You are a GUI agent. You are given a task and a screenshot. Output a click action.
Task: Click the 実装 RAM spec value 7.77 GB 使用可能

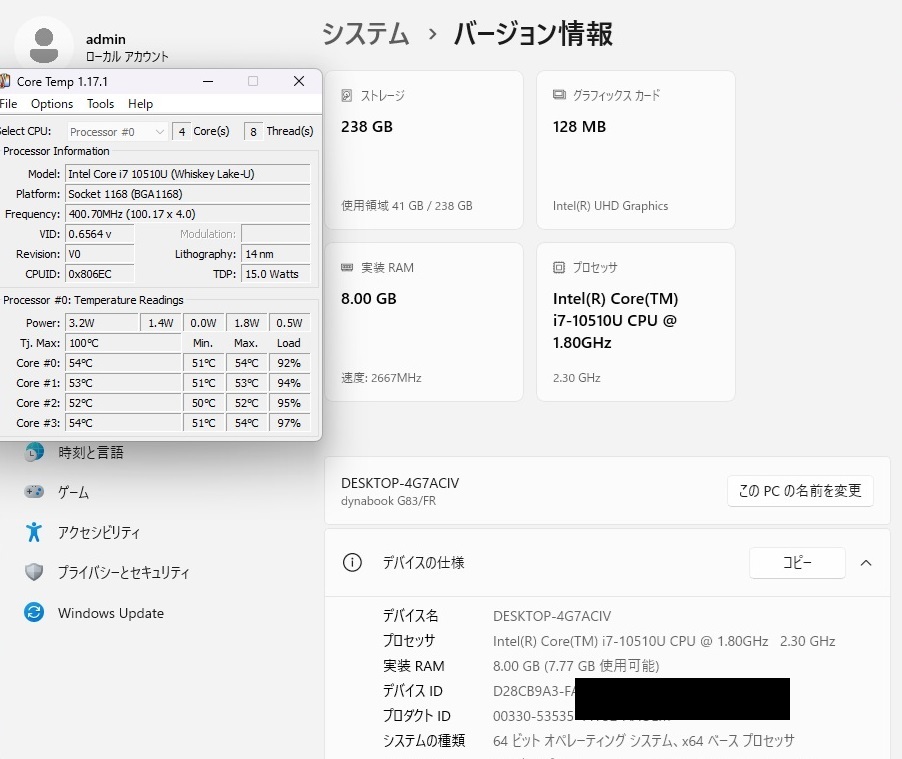click(576, 666)
